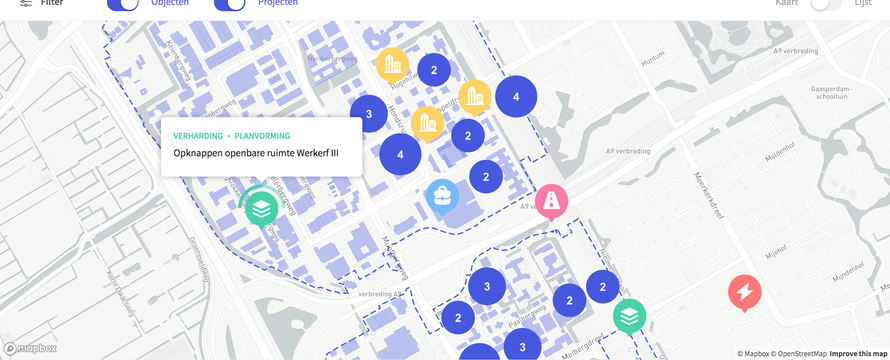Expand the 2 cluster above the briefcase marker
The height and width of the screenshot is (360, 890).
486,177
